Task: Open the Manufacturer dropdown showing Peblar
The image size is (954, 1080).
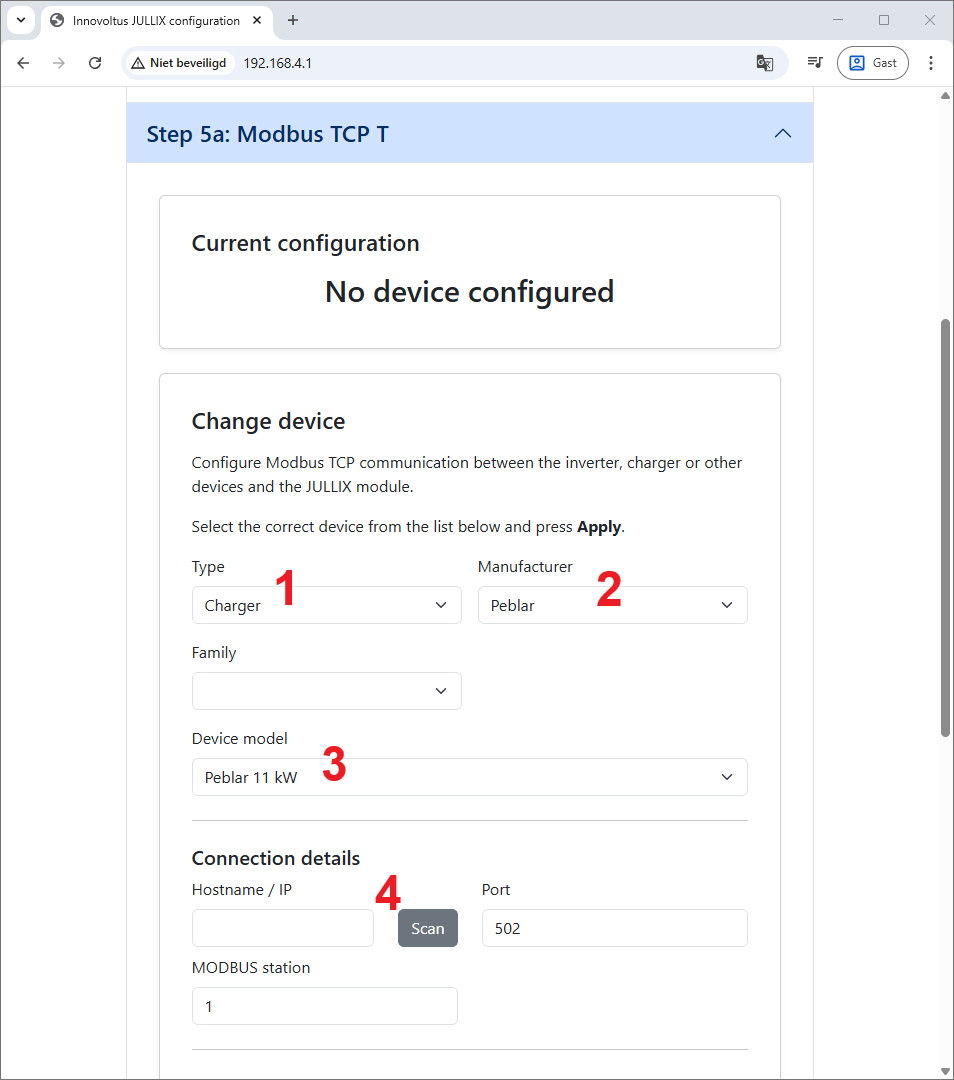Action: pyautogui.click(x=612, y=605)
